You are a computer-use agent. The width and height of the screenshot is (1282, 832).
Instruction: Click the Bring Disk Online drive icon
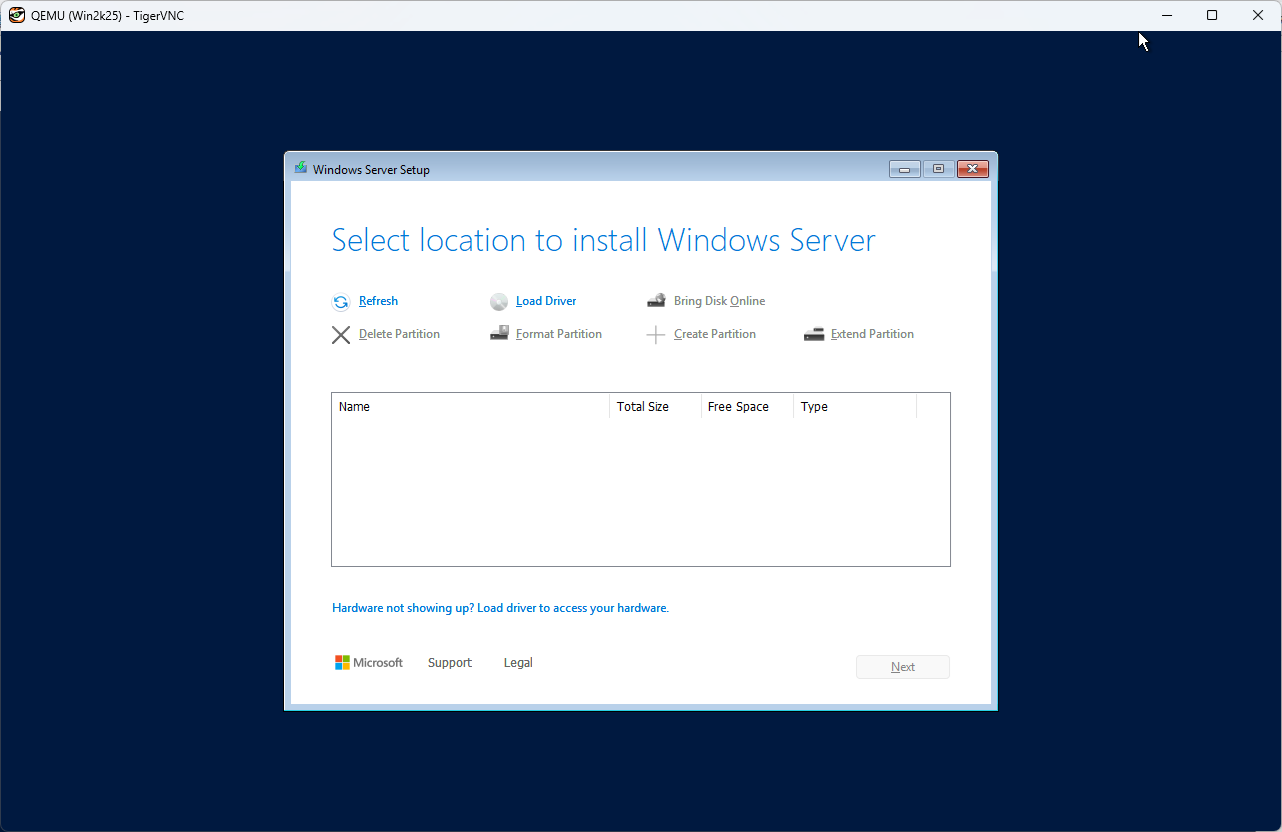click(656, 301)
